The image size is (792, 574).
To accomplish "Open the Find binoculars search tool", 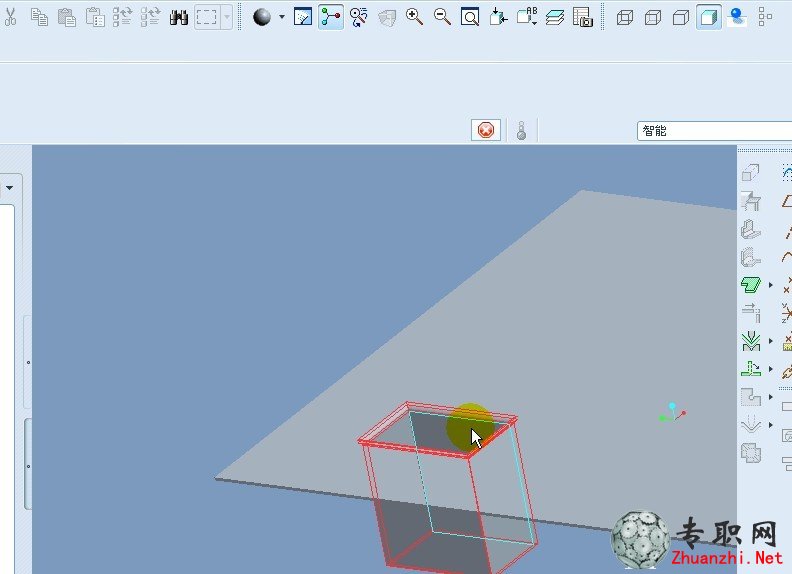I will 179,18.
